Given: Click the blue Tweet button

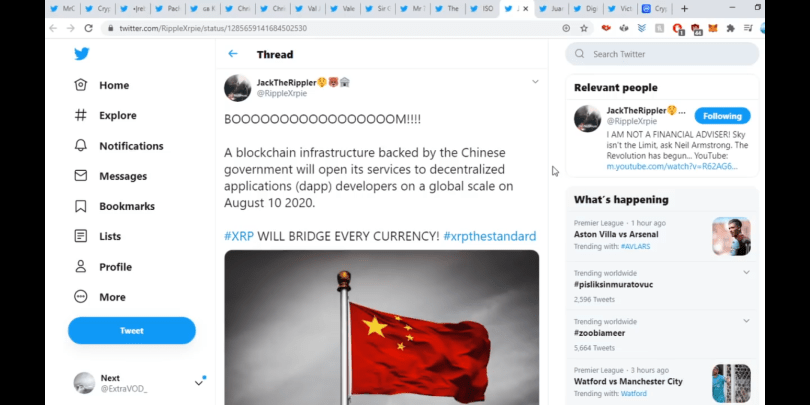Looking at the screenshot, I should click(132, 331).
